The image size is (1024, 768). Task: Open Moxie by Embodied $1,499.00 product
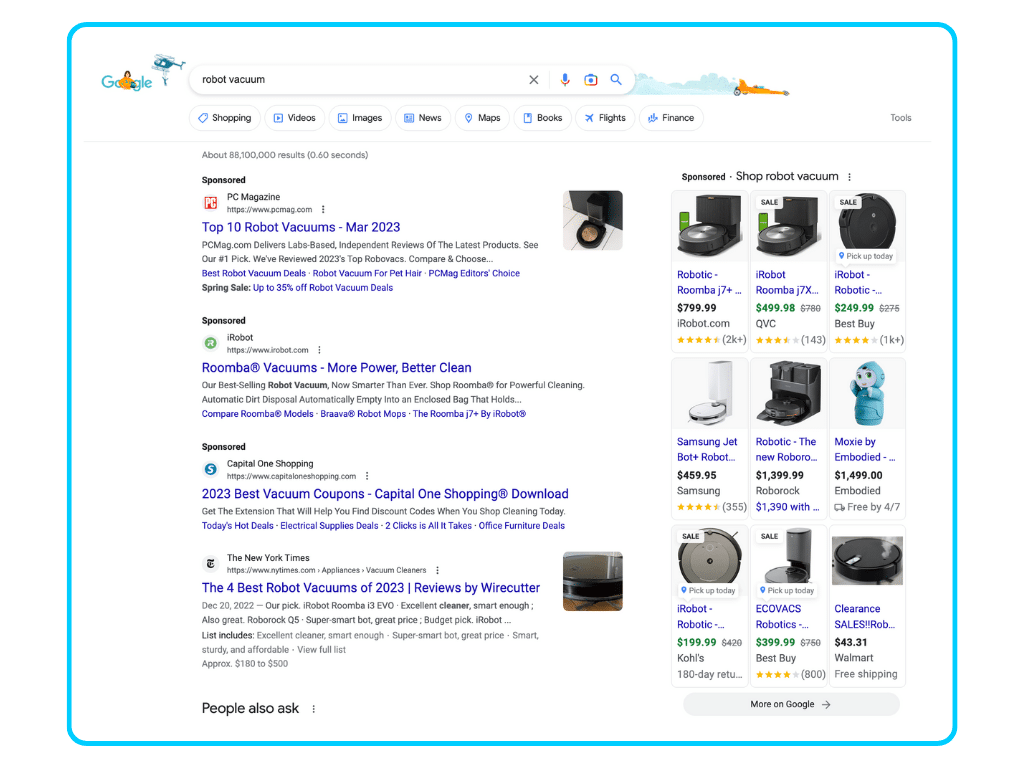pyautogui.click(x=867, y=438)
